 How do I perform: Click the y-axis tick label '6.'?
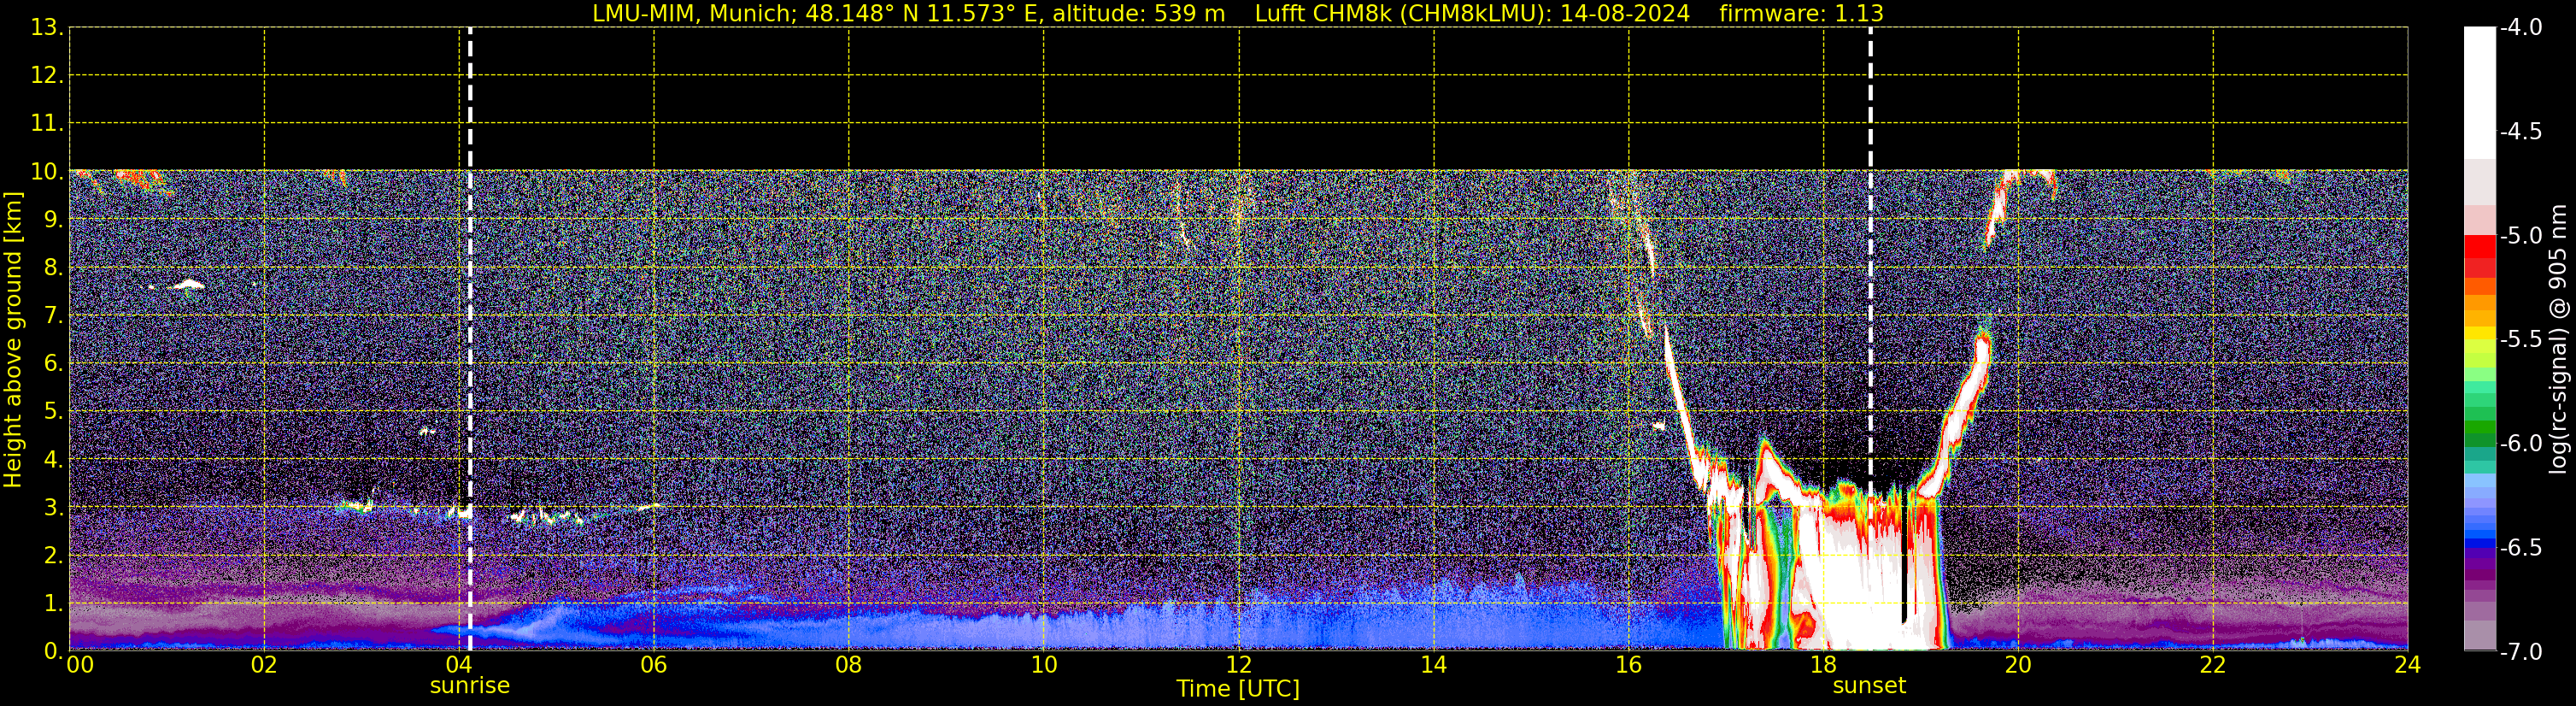pos(53,364)
